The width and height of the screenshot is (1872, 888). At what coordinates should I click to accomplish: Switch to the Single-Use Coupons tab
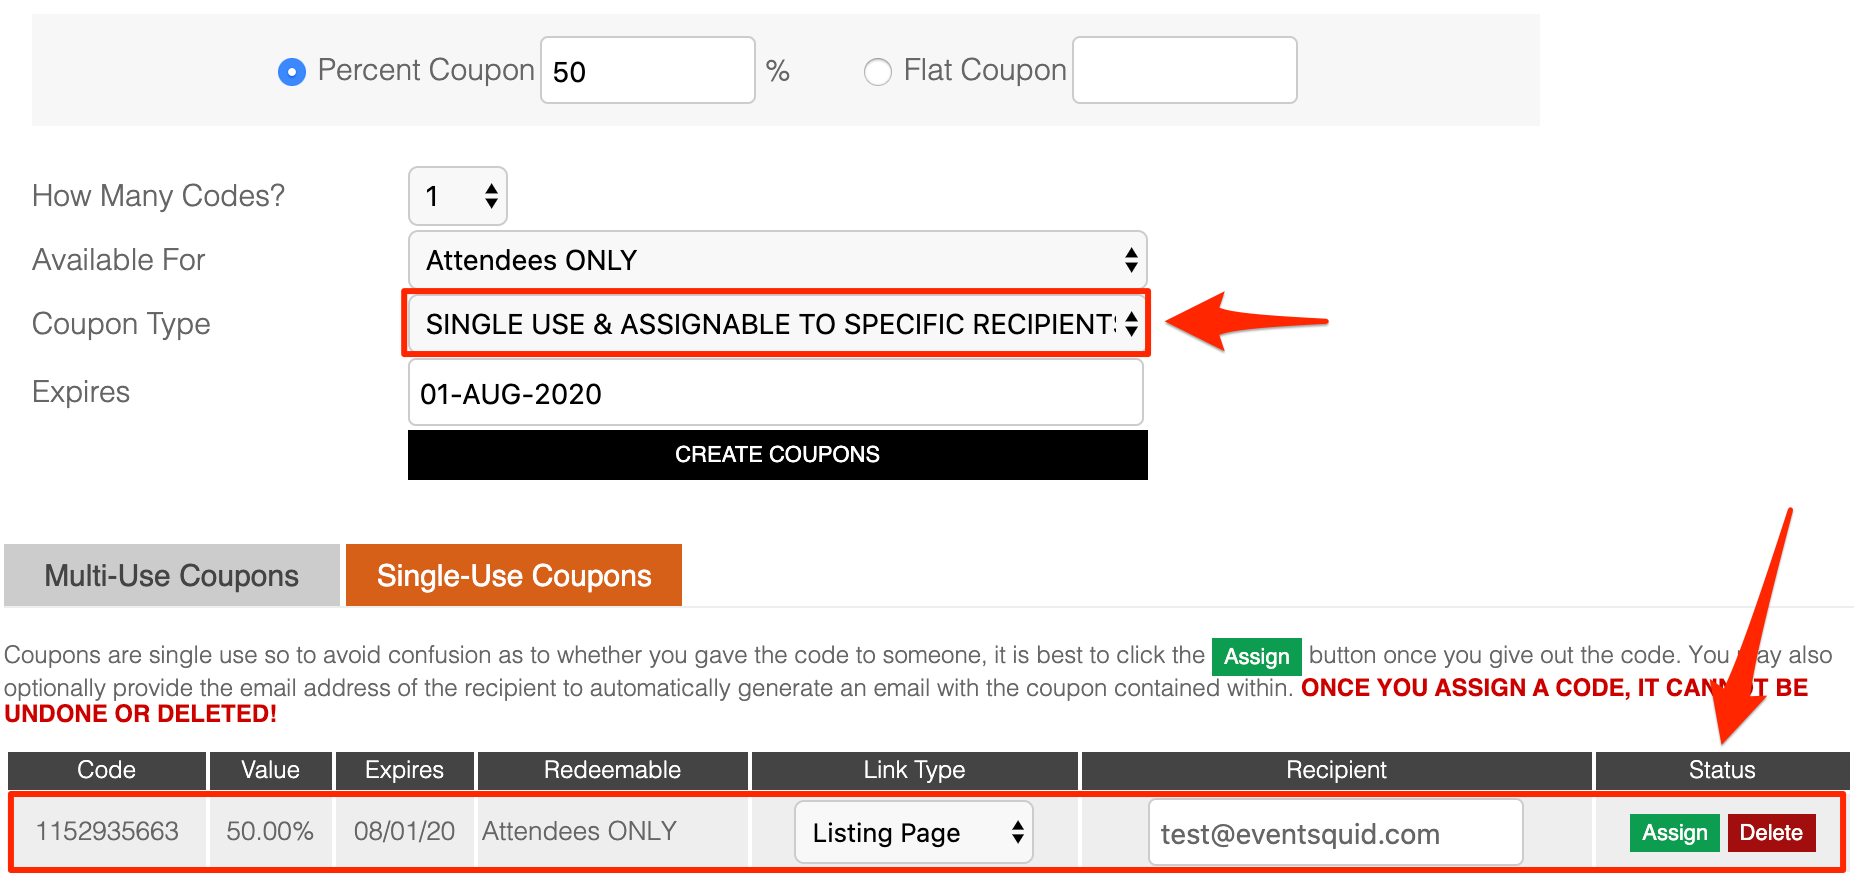click(x=514, y=575)
